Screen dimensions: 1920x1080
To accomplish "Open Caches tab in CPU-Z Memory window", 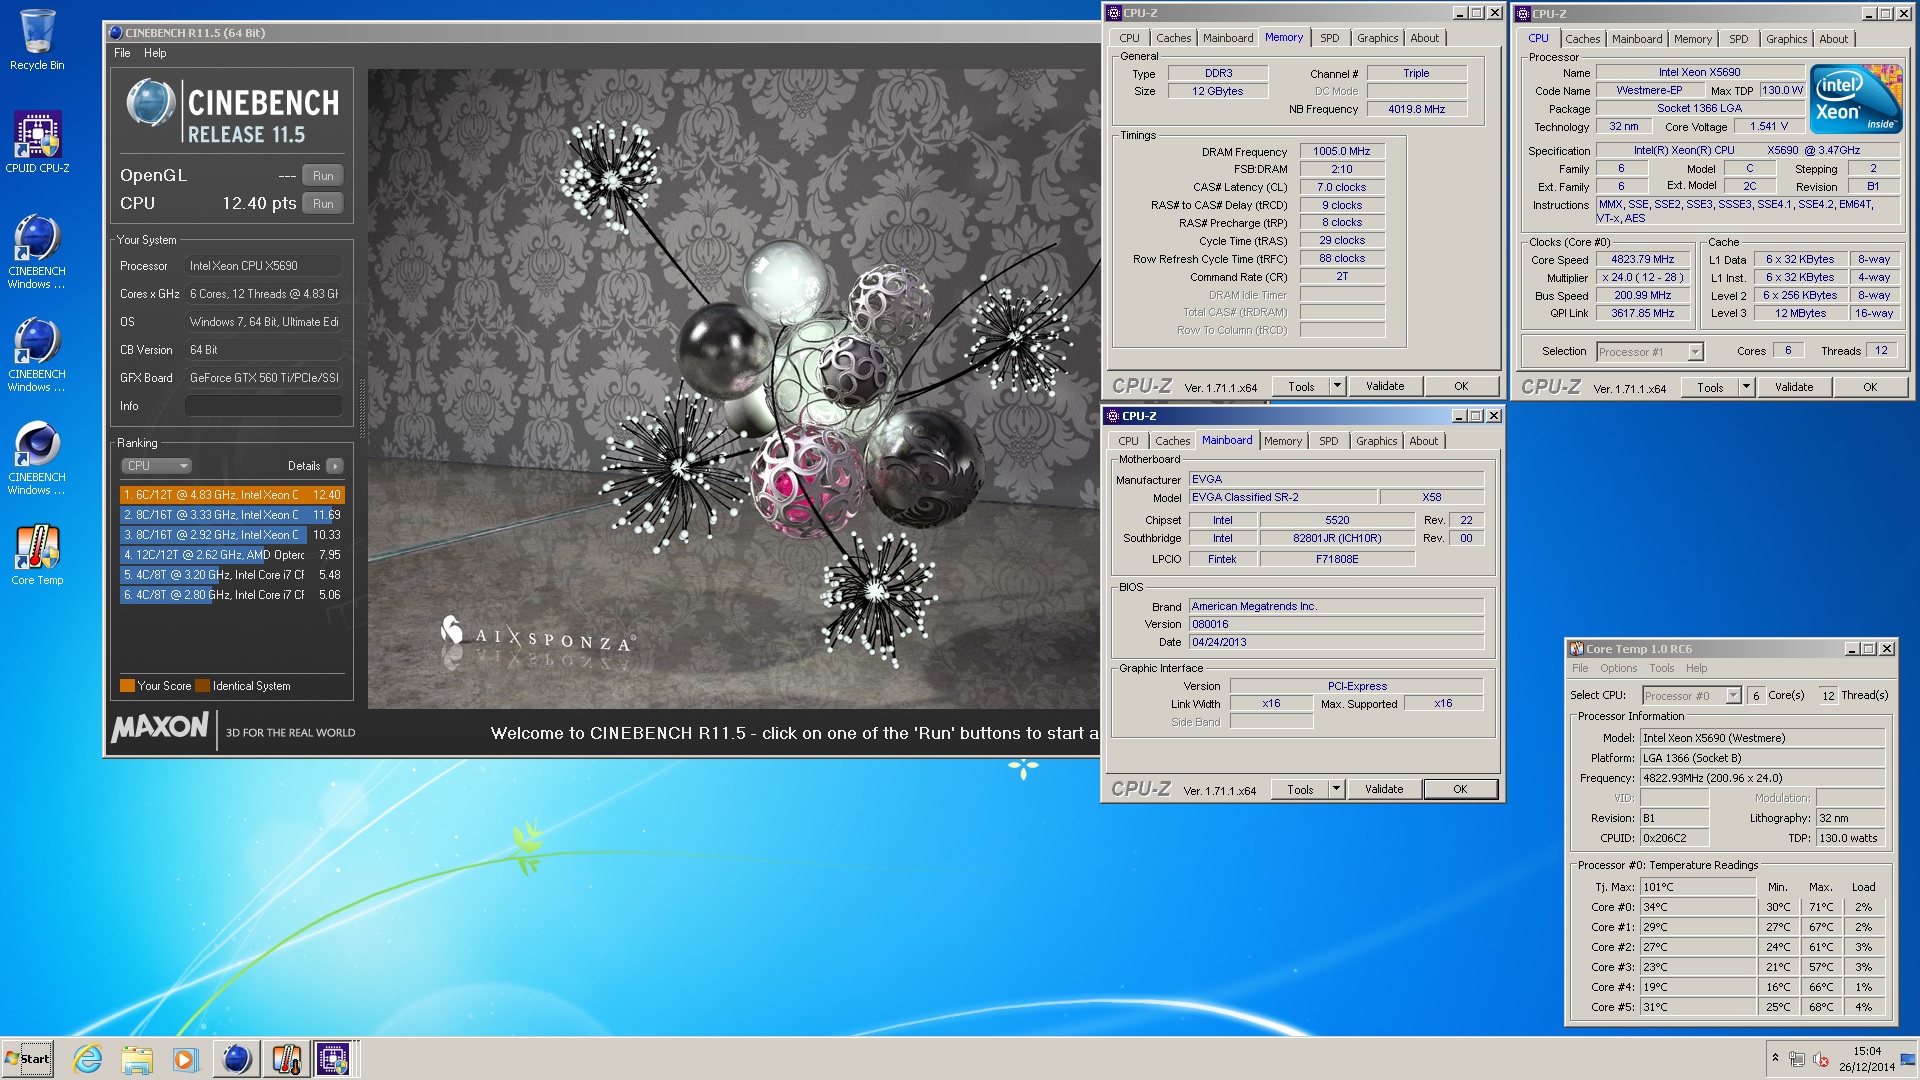I will point(1173,38).
